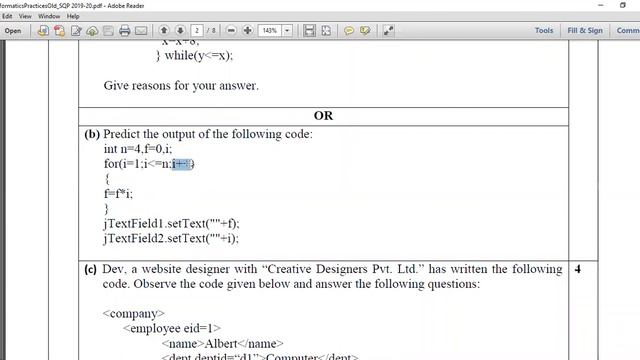Open the Tools pane
Image resolution: width=640 pixels, height=360 pixels.
click(544, 31)
